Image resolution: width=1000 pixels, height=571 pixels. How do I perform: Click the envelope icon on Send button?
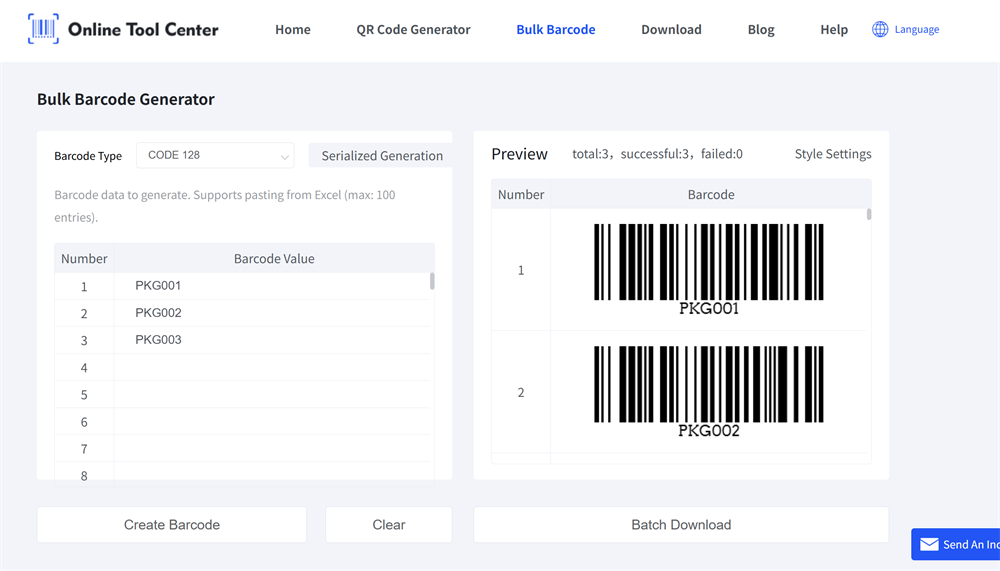click(929, 544)
